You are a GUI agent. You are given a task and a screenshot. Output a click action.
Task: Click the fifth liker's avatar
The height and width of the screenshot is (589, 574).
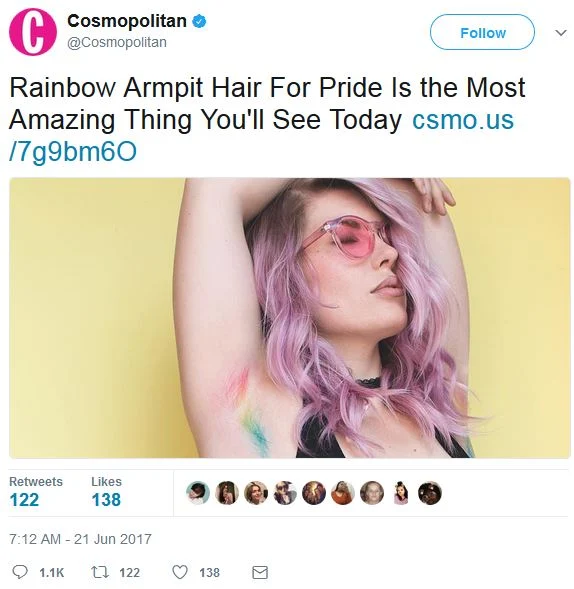[314, 493]
